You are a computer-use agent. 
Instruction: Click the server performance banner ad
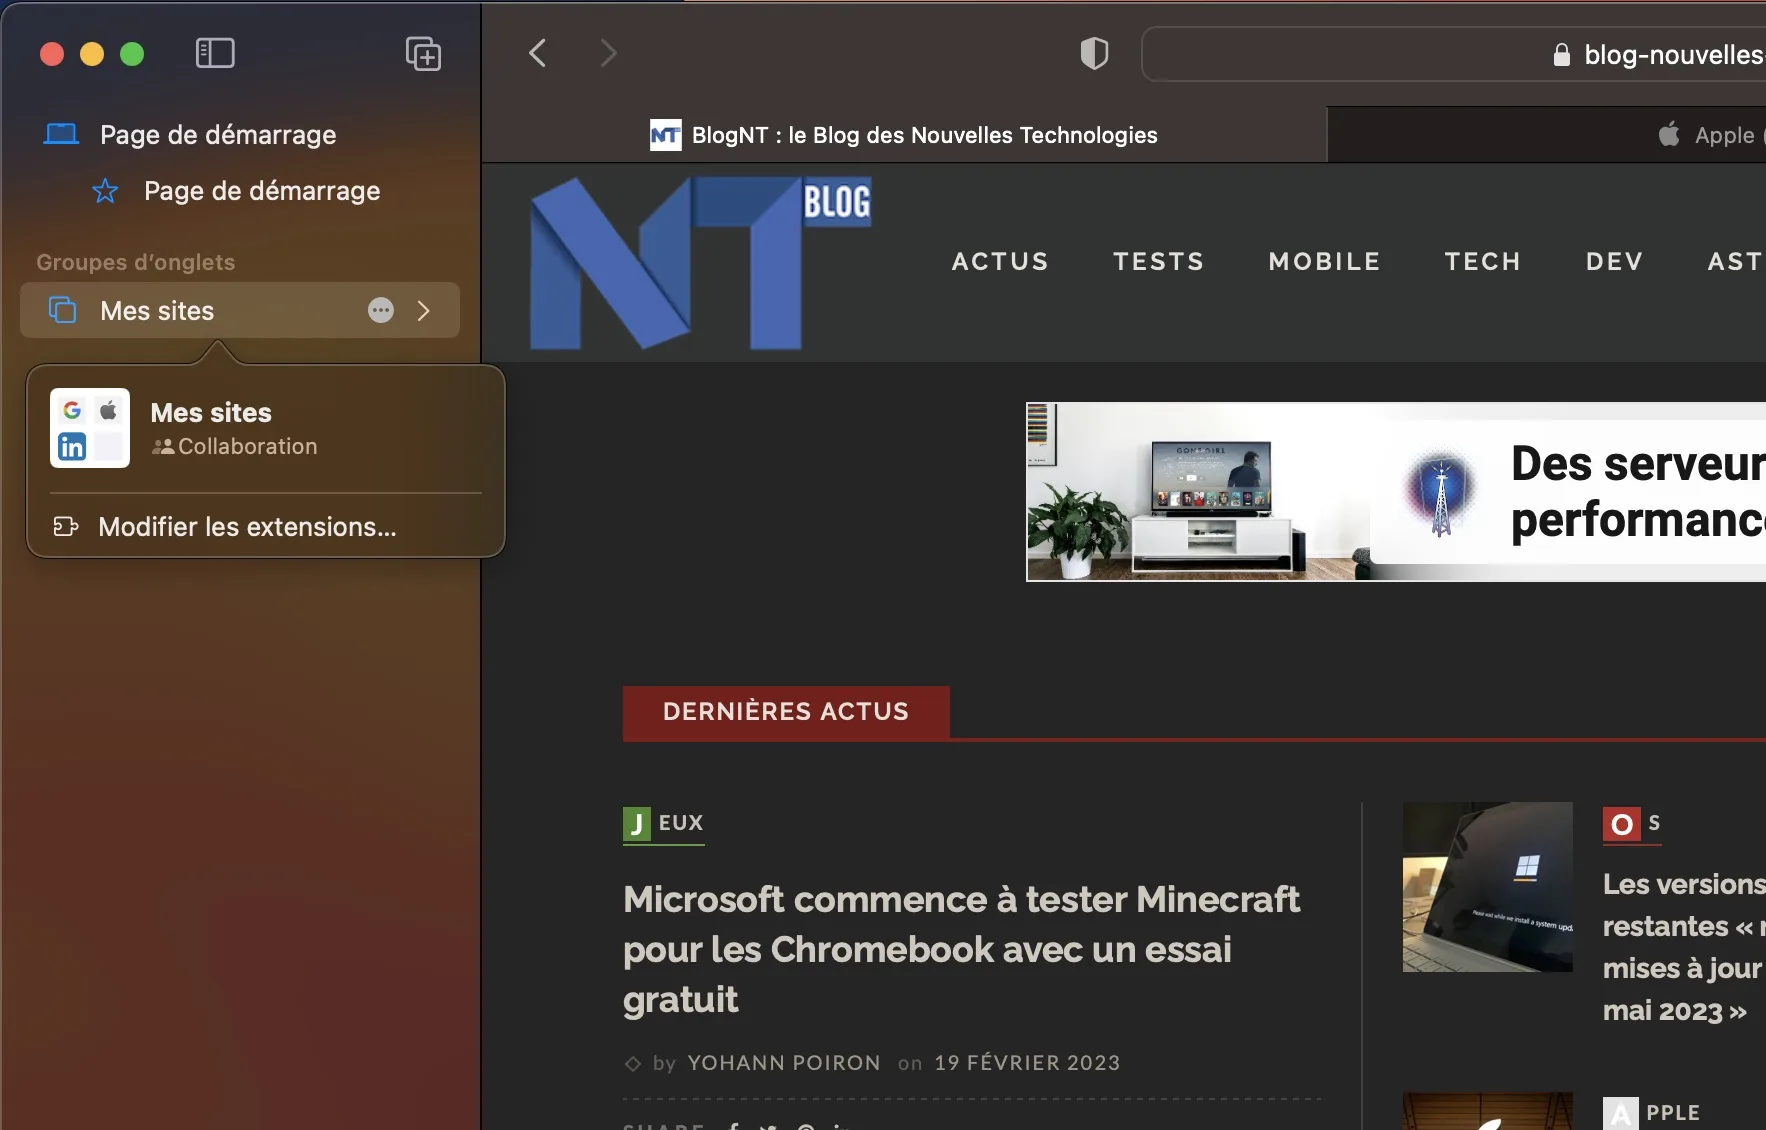click(x=1396, y=491)
